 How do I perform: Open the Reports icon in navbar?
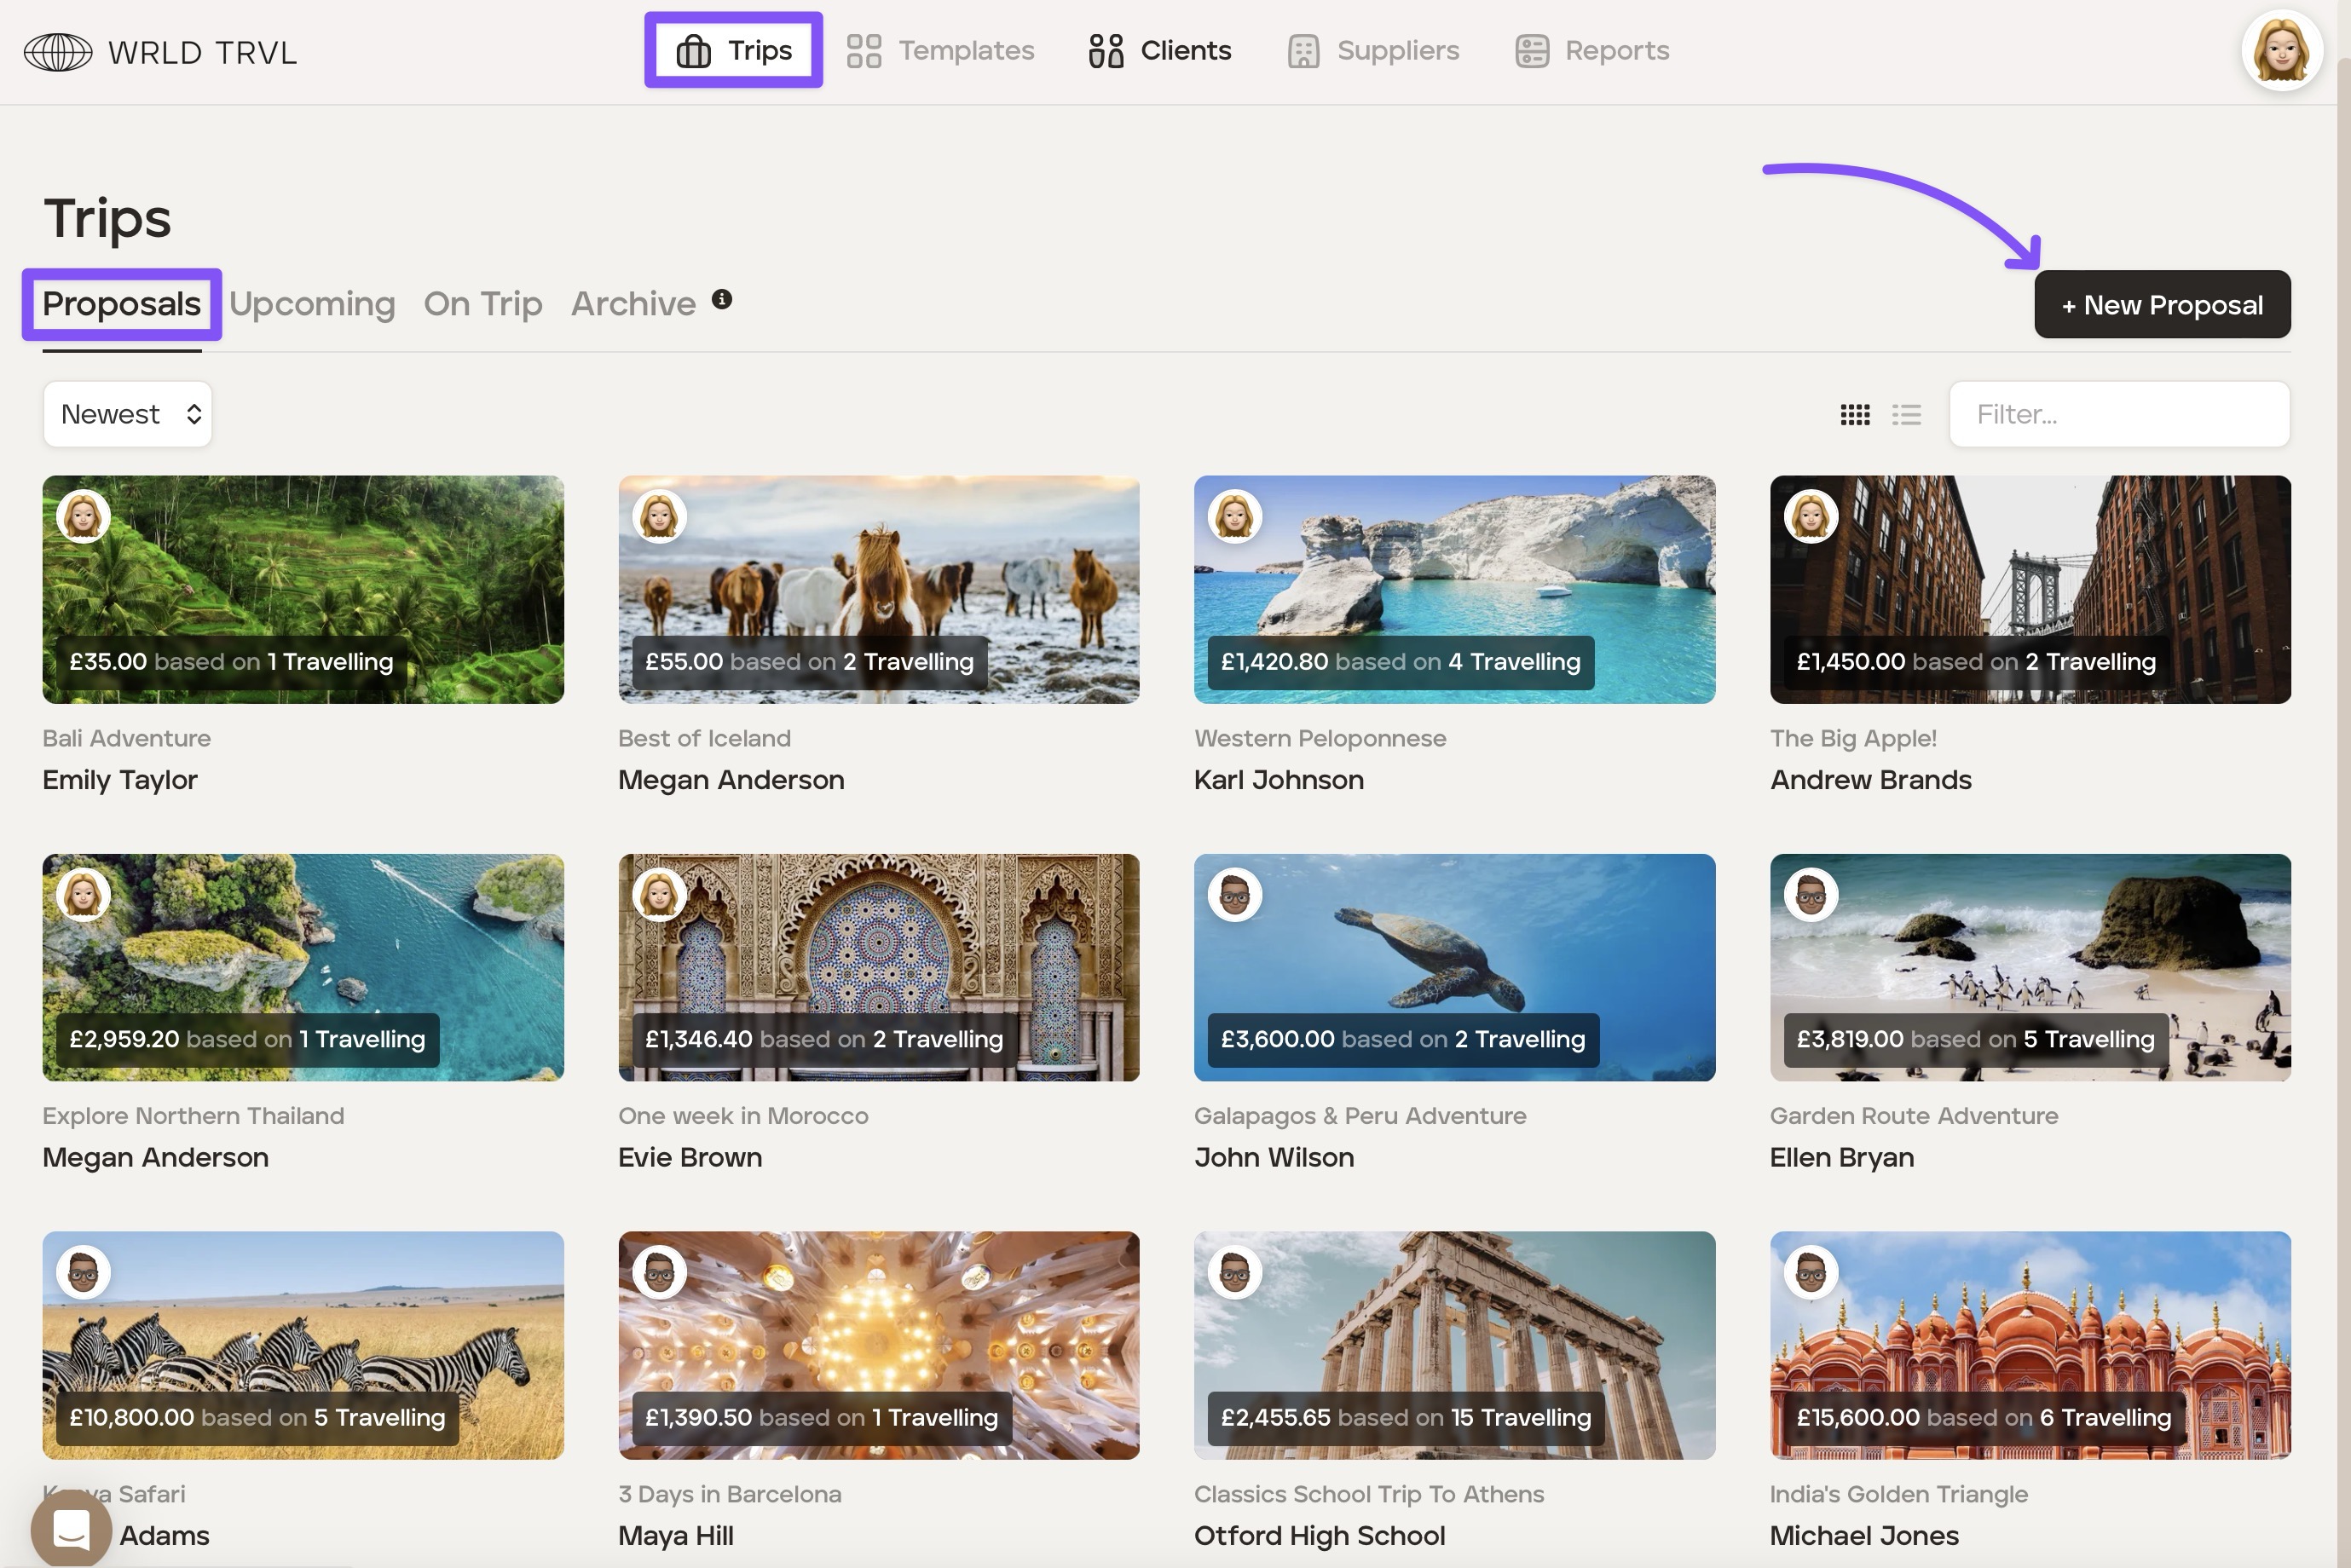tap(1531, 51)
